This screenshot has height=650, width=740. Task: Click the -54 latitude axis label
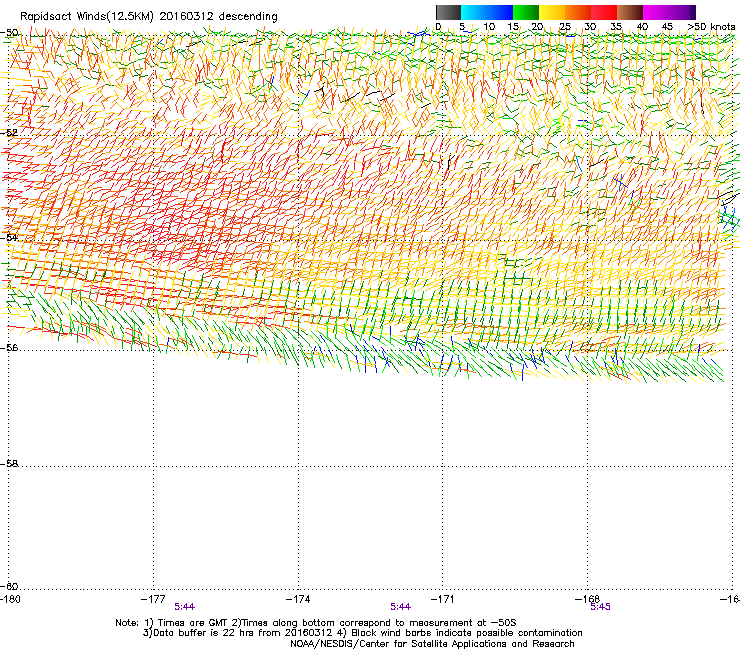pyautogui.click(x=9, y=238)
